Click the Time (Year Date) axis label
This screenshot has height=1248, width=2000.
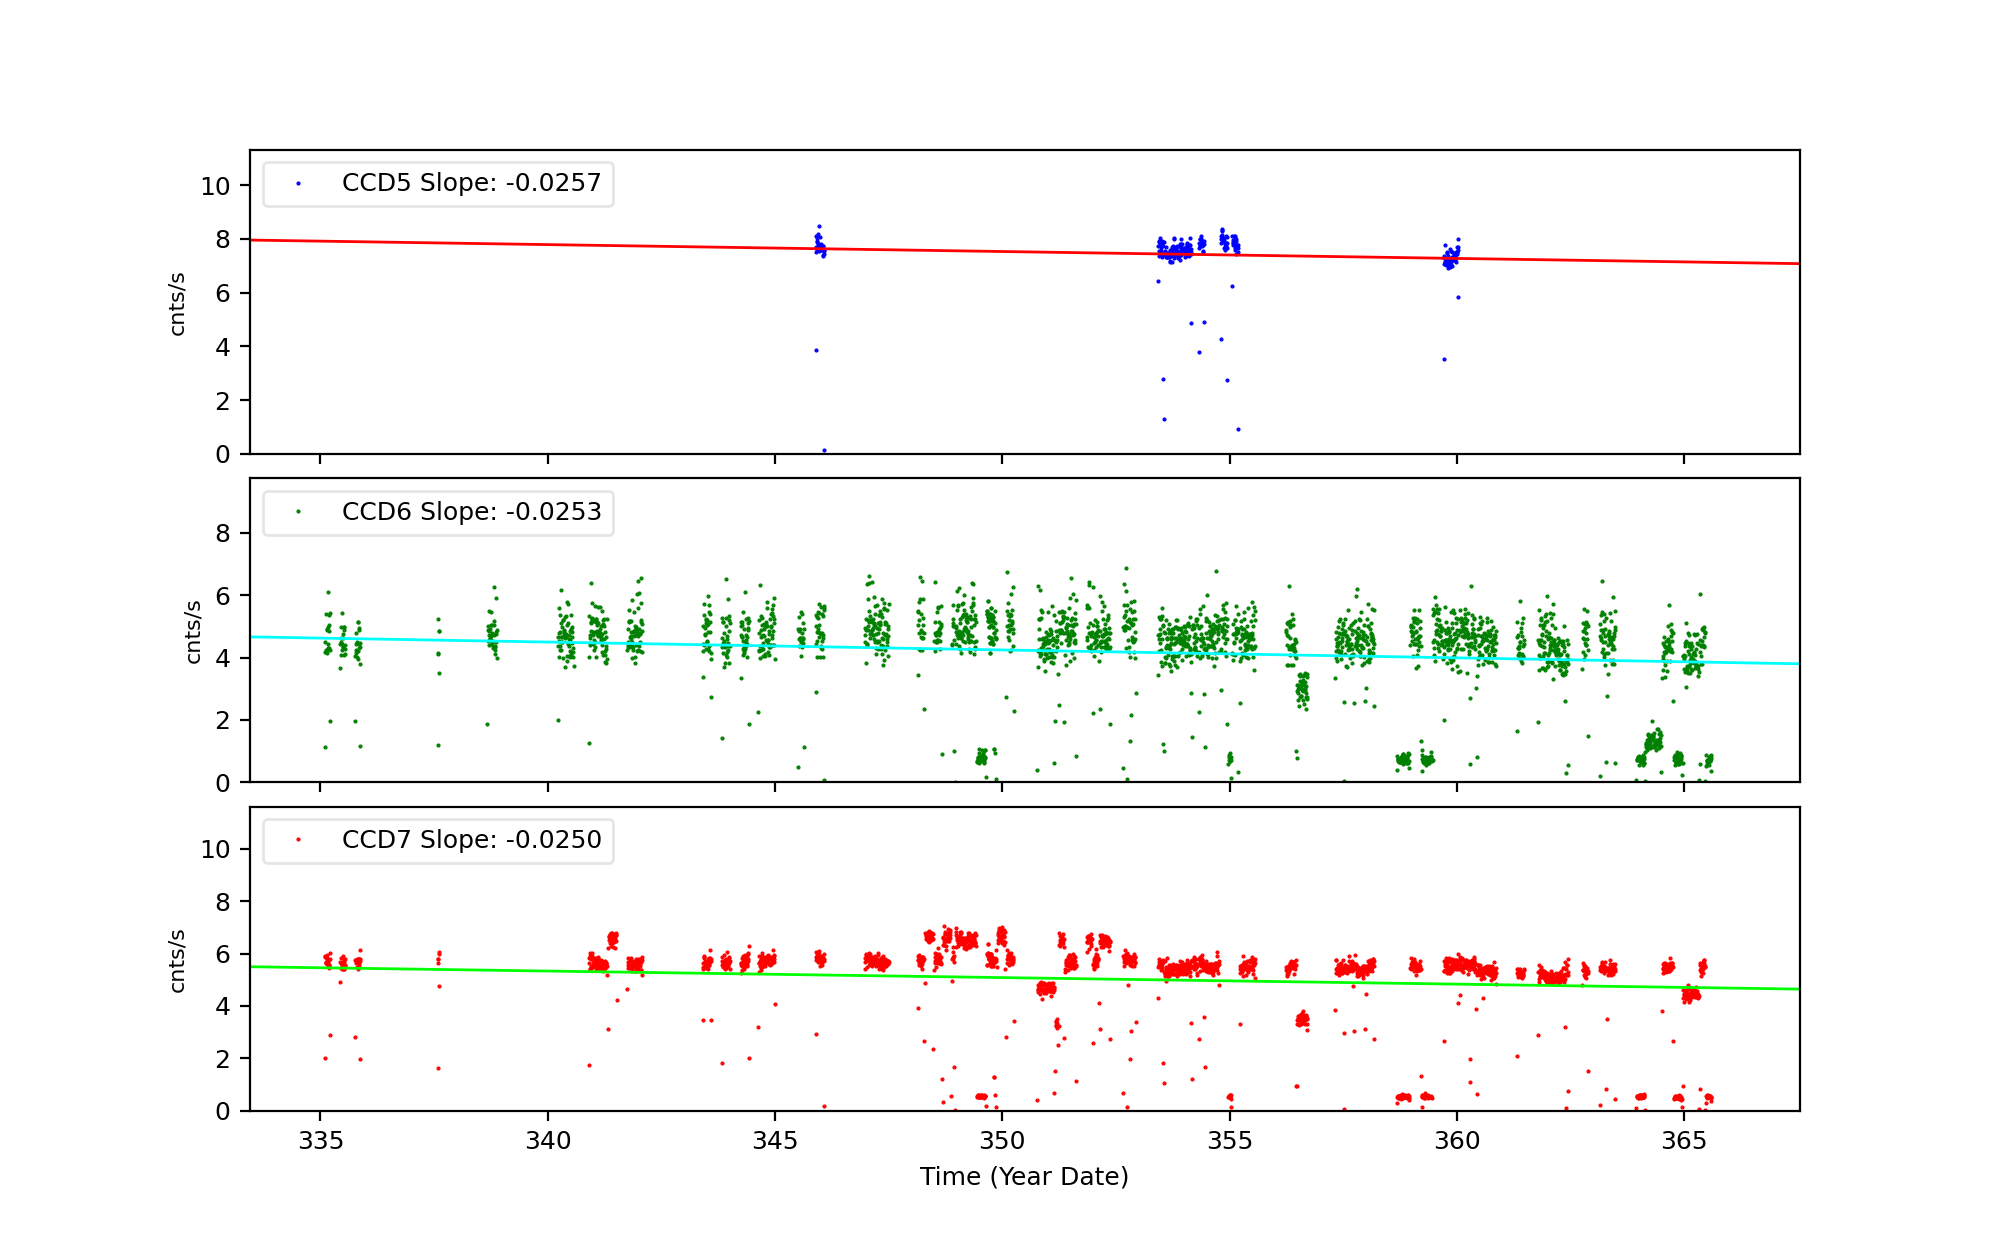pyautogui.click(x=1024, y=1177)
